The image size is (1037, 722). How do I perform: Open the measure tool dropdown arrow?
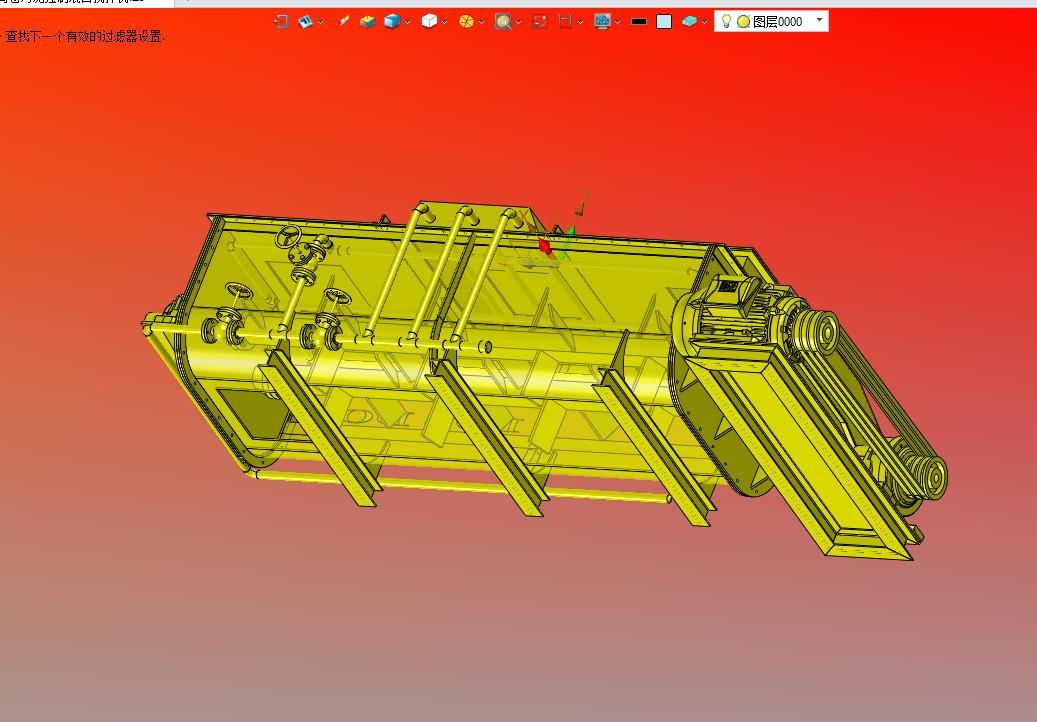pyautogui.click(x=580, y=22)
